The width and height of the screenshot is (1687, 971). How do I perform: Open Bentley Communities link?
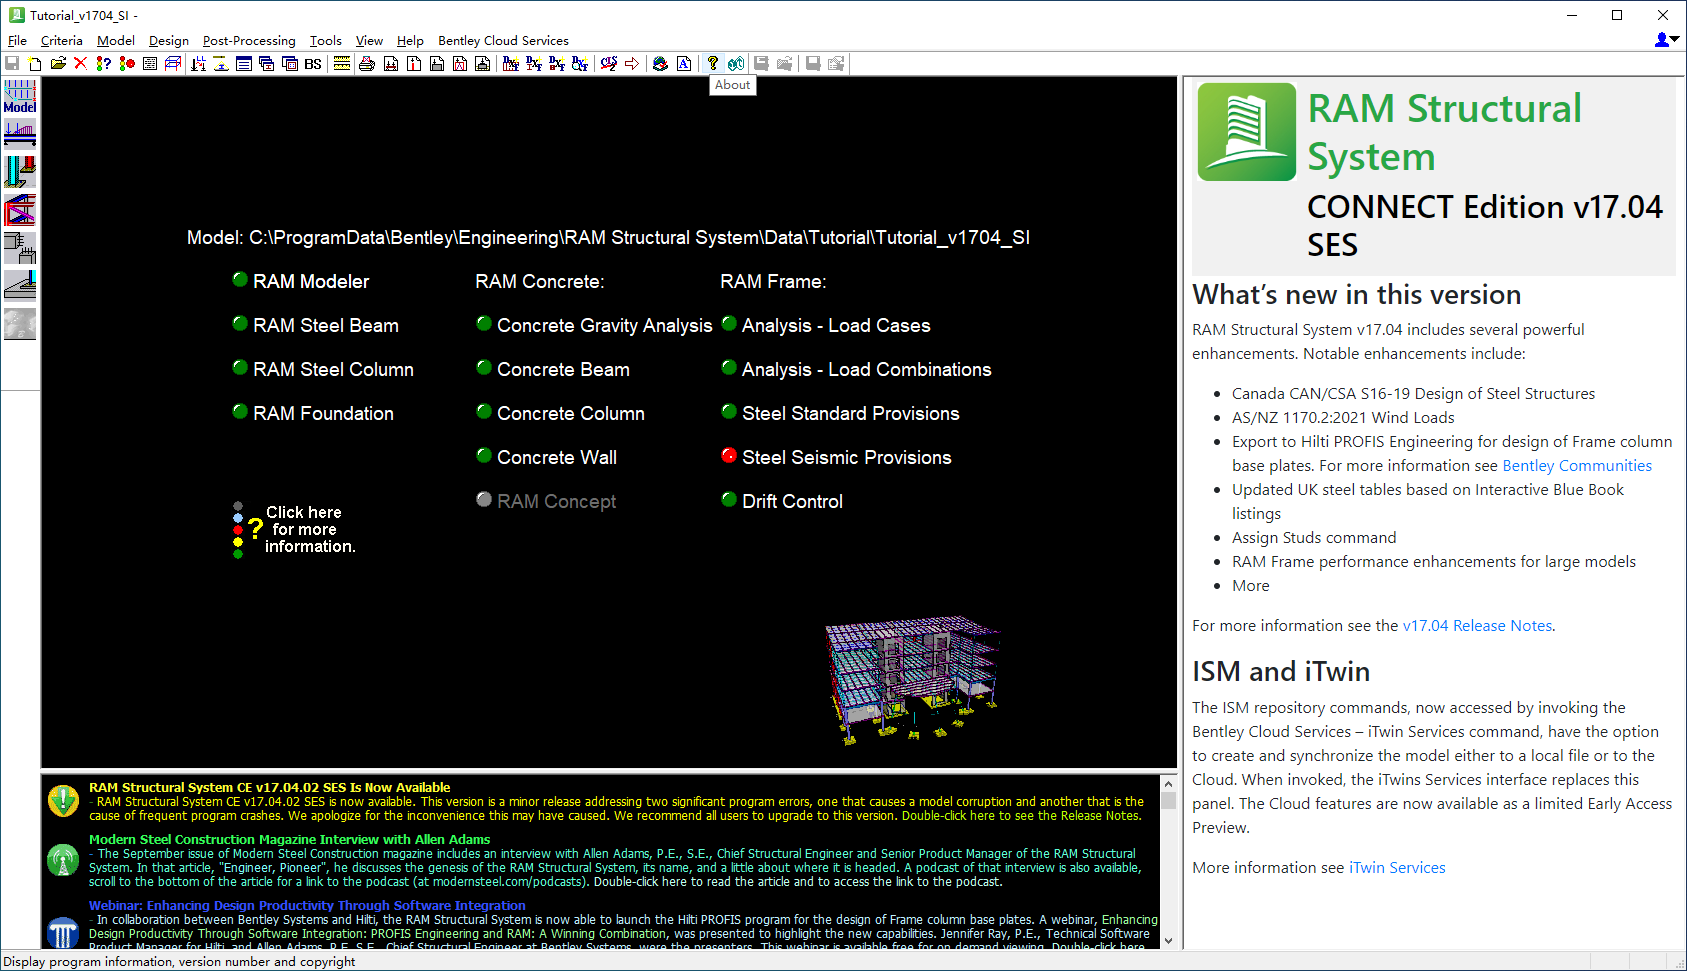[1577, 466]
